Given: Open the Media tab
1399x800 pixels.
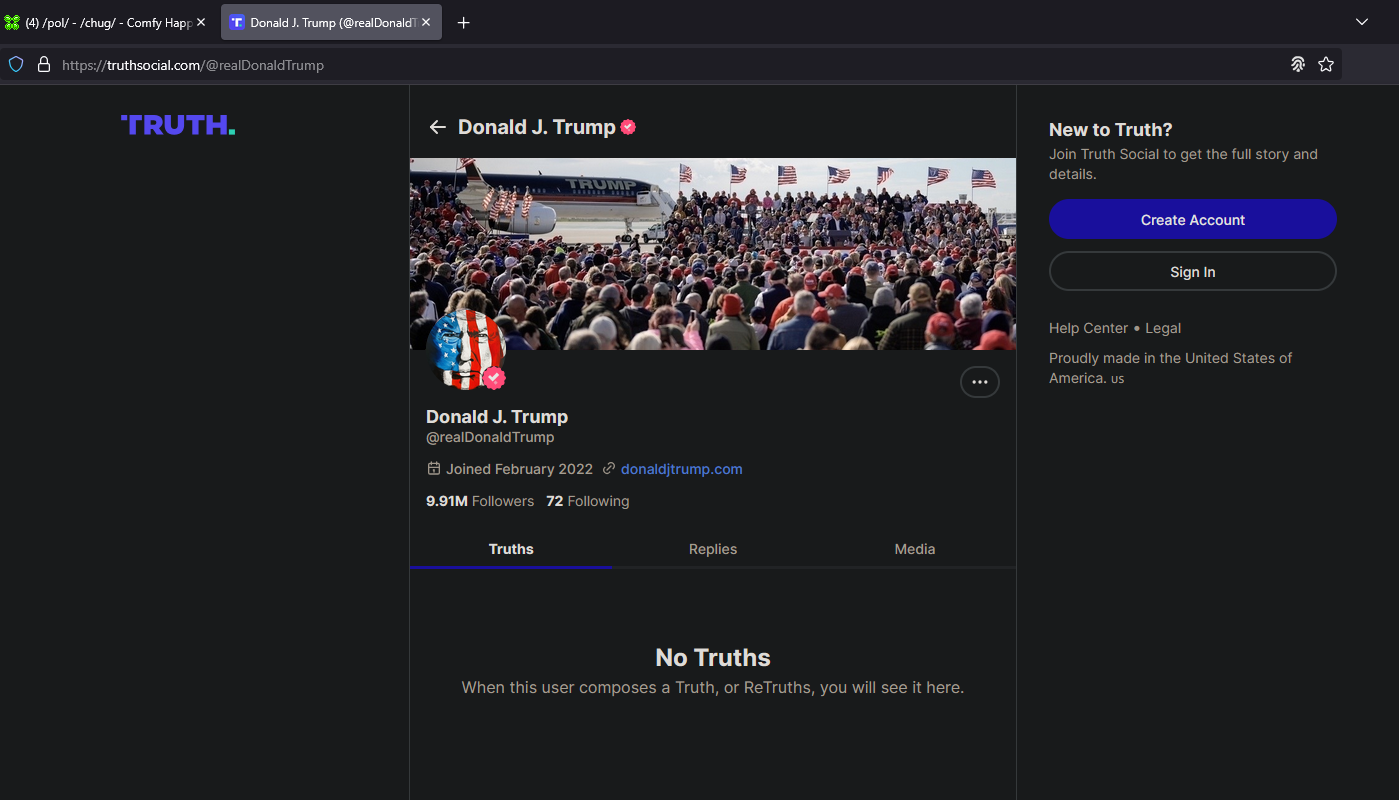Looking at the screenshot, I should [x=915, y=549].
